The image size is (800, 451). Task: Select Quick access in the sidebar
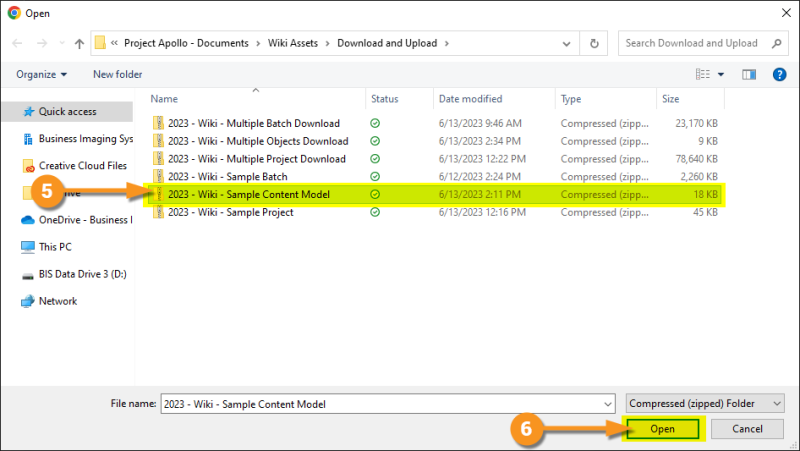(x=67, y=111)
